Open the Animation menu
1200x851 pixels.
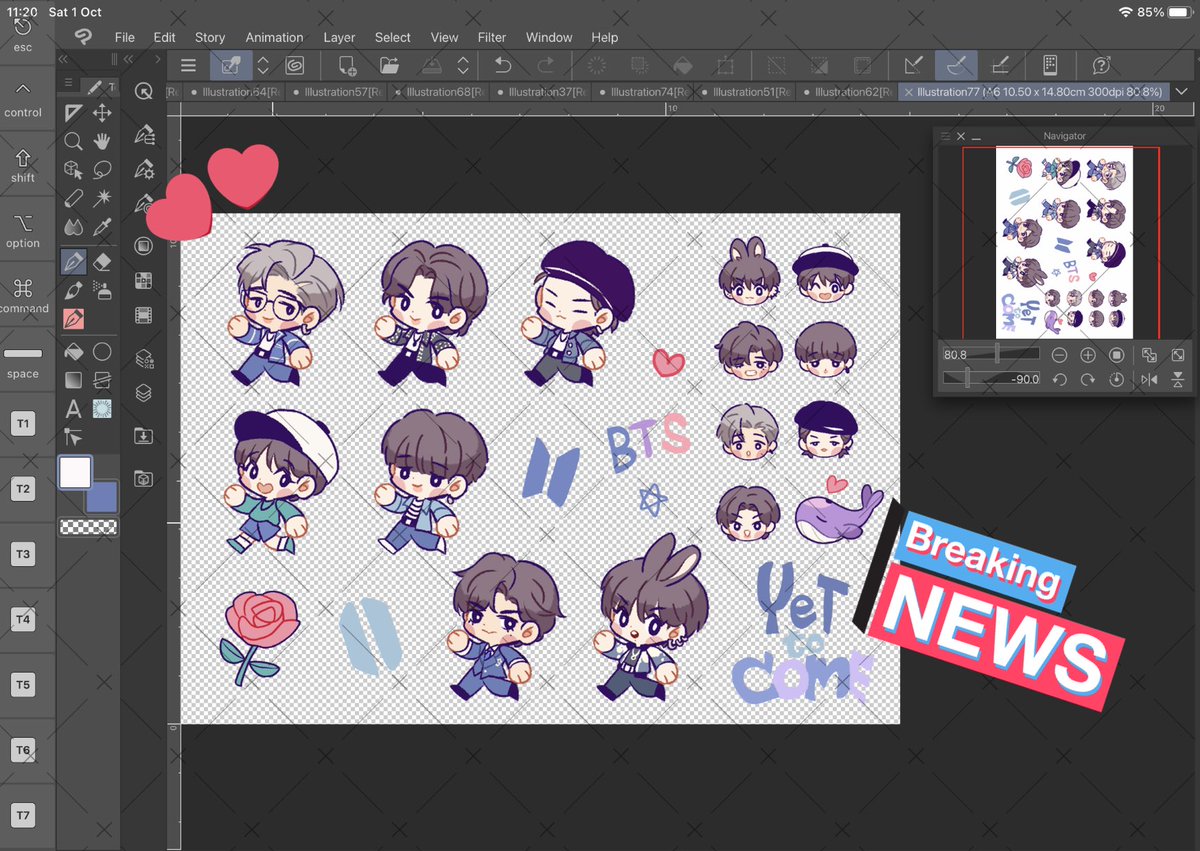[274, 37]
